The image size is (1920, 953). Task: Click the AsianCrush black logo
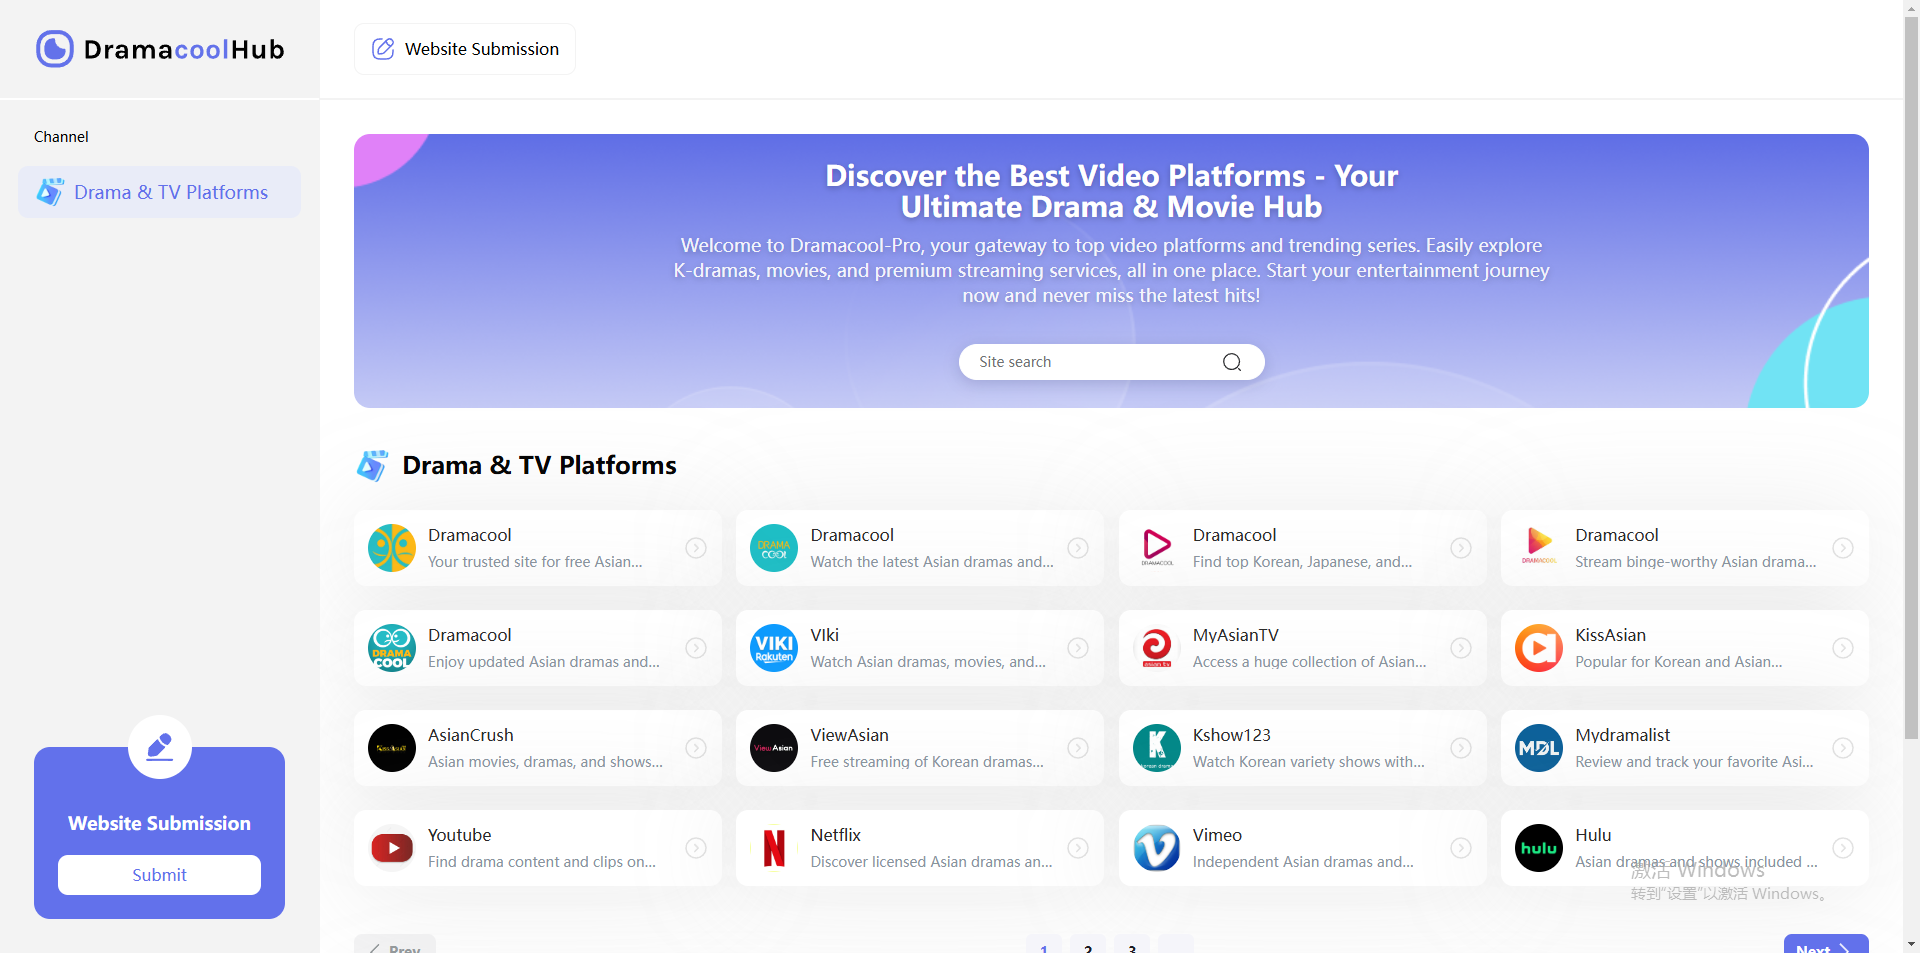[x=392, y=748]
